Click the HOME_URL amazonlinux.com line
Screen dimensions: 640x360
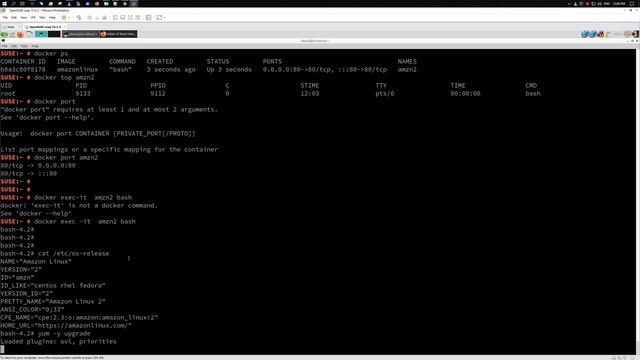[66, 326]
